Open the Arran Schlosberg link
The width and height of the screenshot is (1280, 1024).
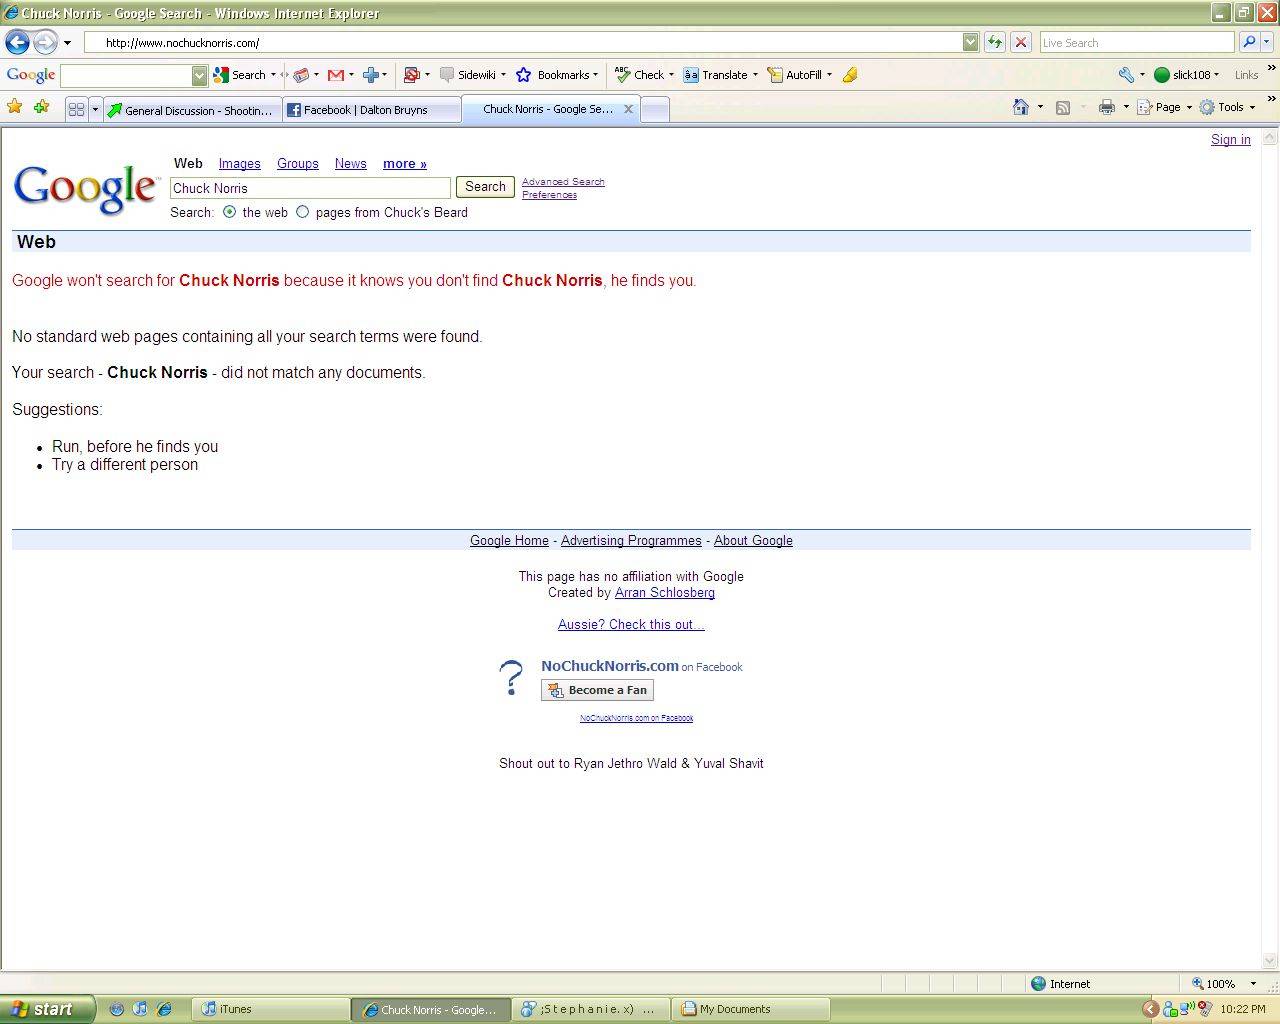664,593
